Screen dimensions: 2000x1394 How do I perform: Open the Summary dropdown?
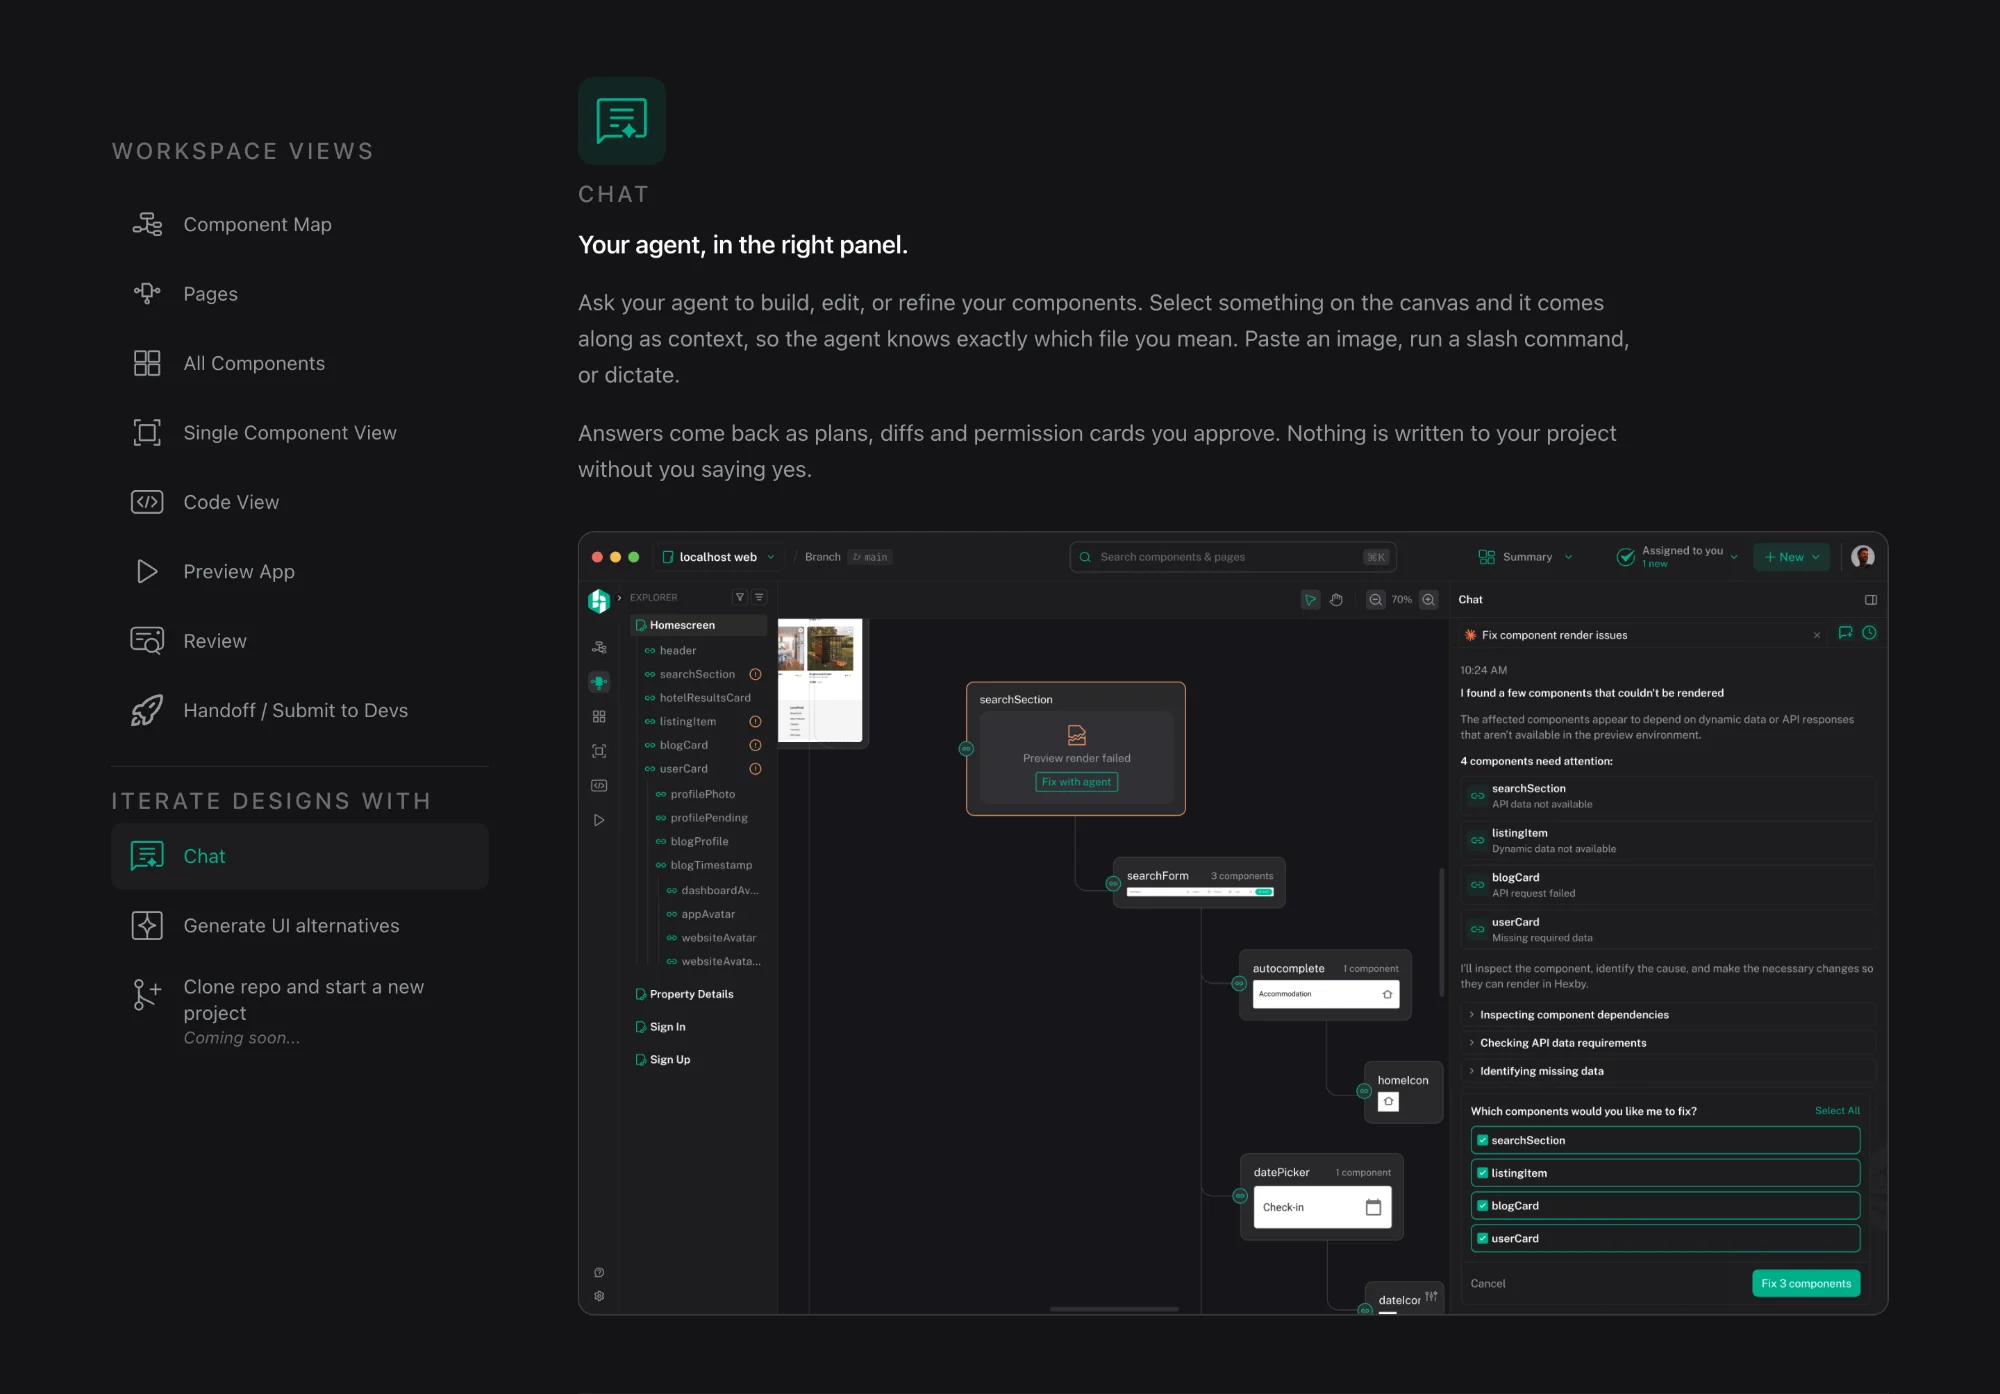(1526, 557)
